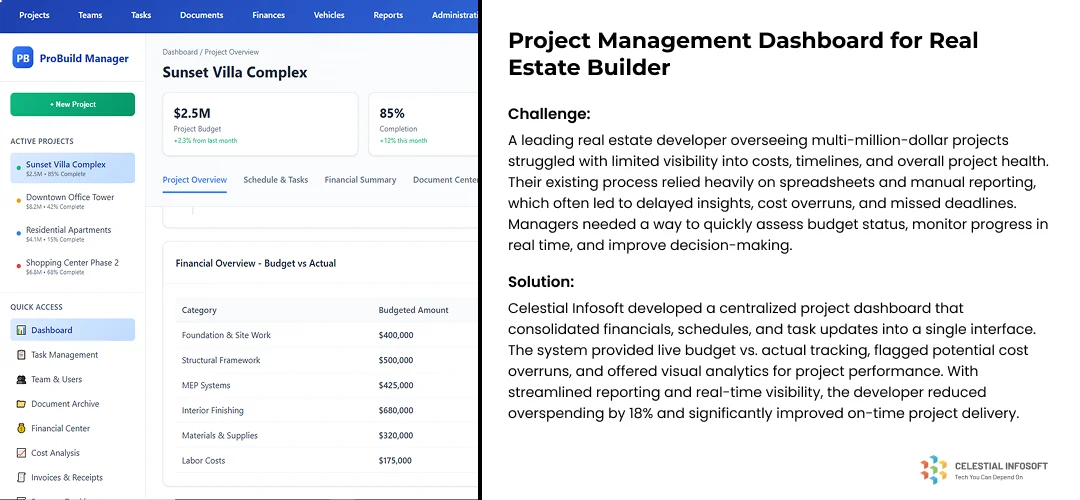Click the Dashboard breadcrumb link

(179, 52)
